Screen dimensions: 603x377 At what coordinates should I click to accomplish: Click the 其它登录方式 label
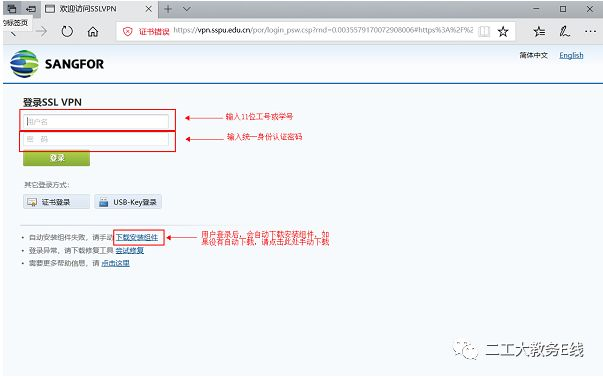[x=47, y=185]
